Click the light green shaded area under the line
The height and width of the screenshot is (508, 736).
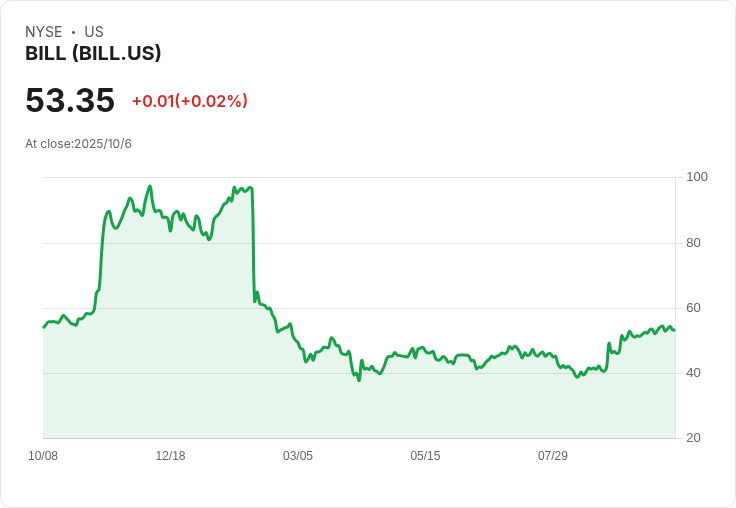tap(400, 410)
